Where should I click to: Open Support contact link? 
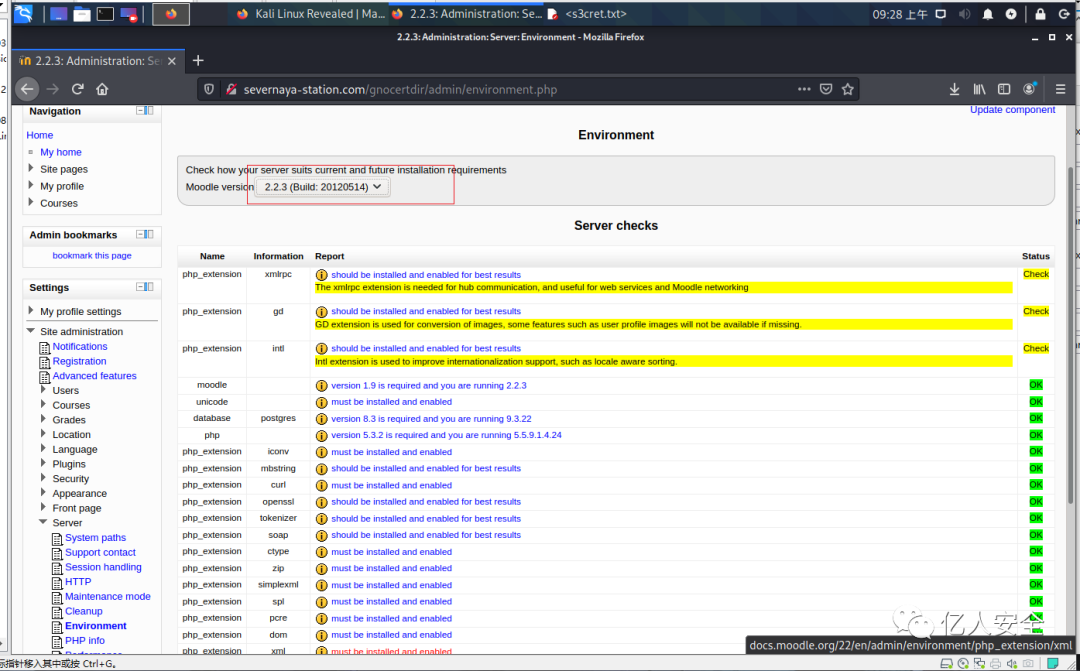[x=100, y=553]
